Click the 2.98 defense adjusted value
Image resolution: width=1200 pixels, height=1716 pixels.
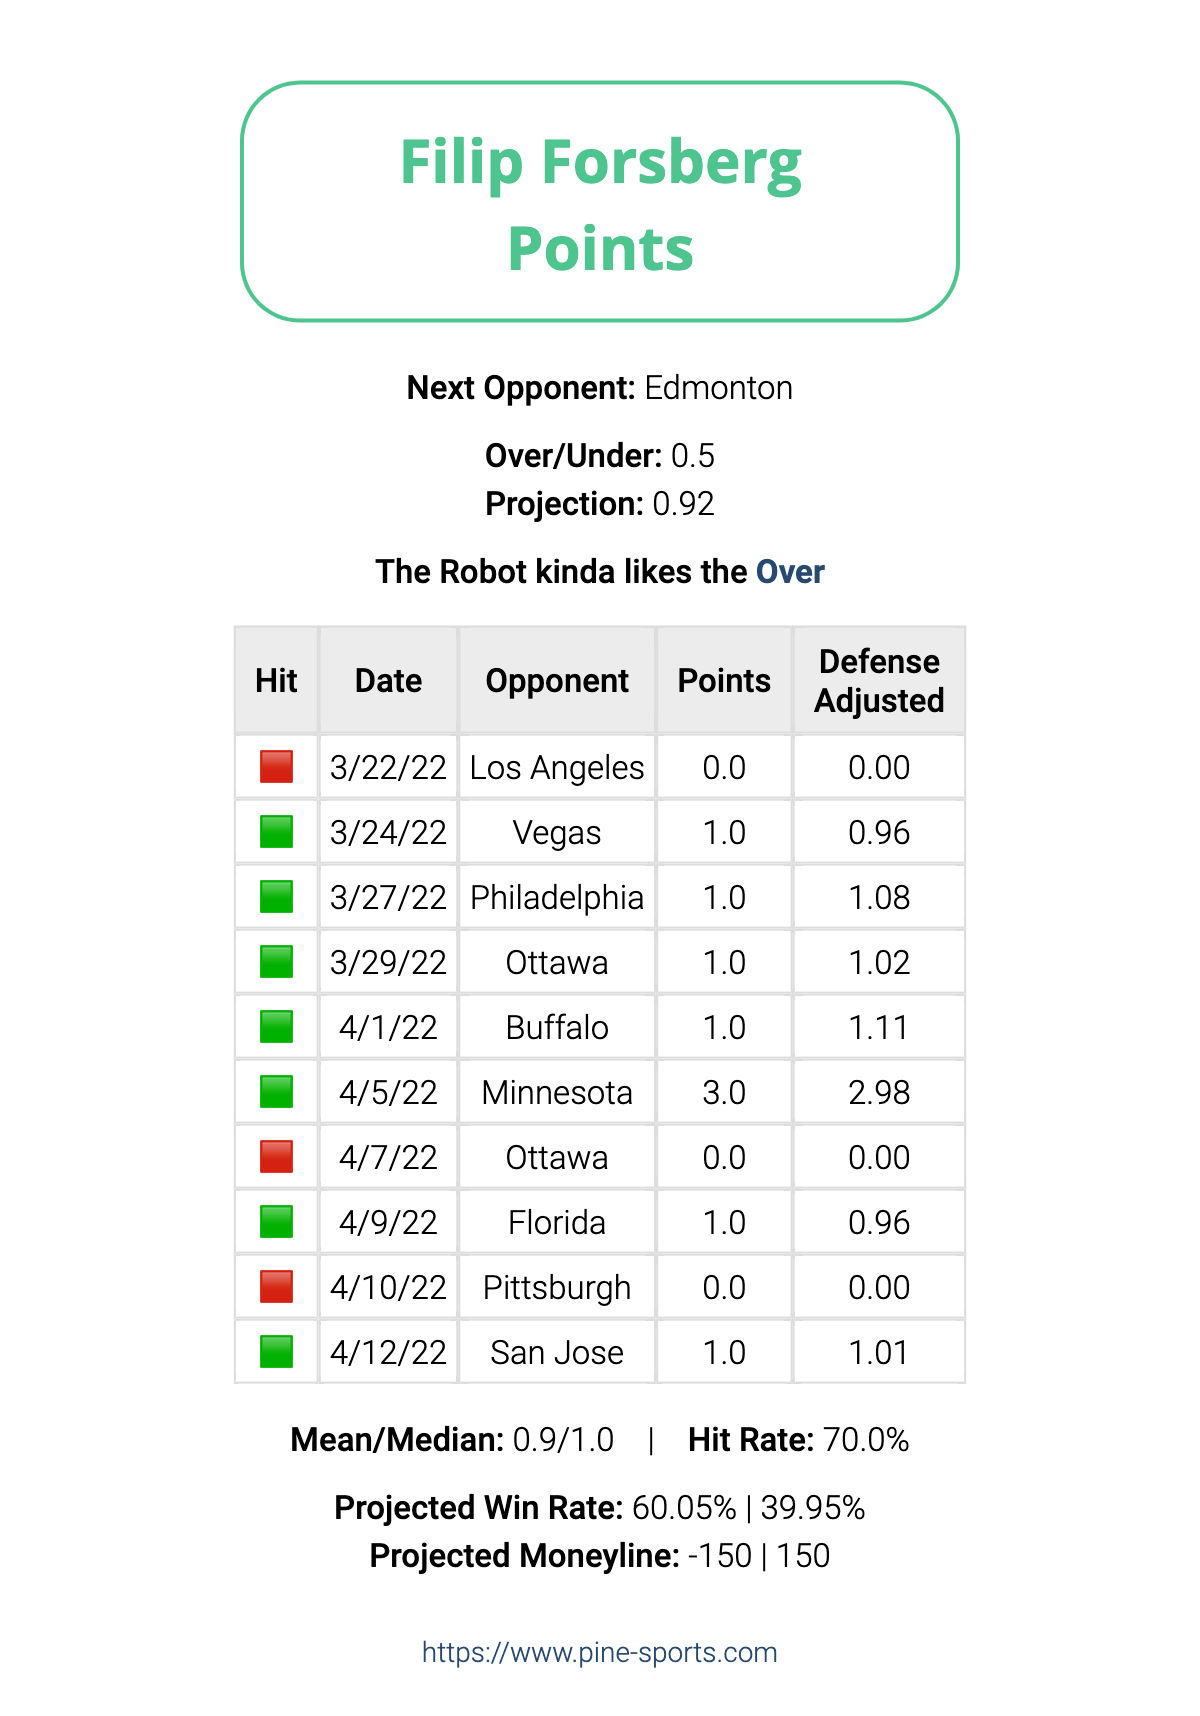click(879, 1092)
